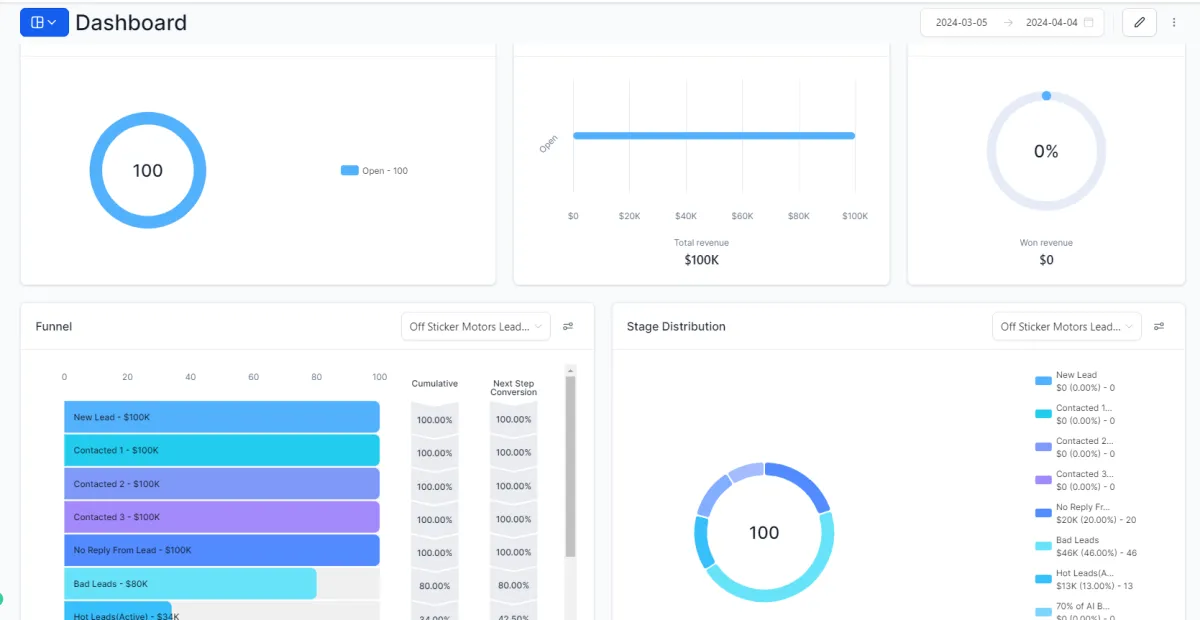Toggle the Open - 100 legend item
Viewport: 1200px width, 620px height.
(375, 170)
